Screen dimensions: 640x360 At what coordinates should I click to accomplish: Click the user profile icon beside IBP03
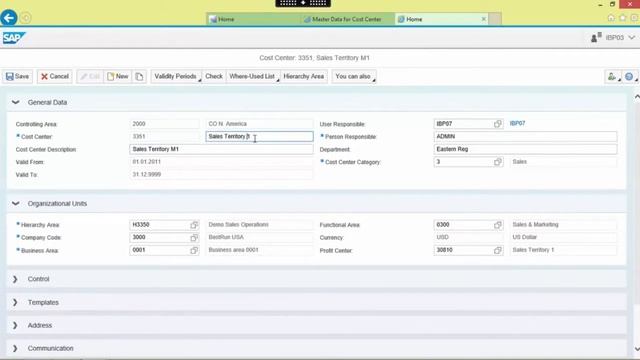pos(596,38)
